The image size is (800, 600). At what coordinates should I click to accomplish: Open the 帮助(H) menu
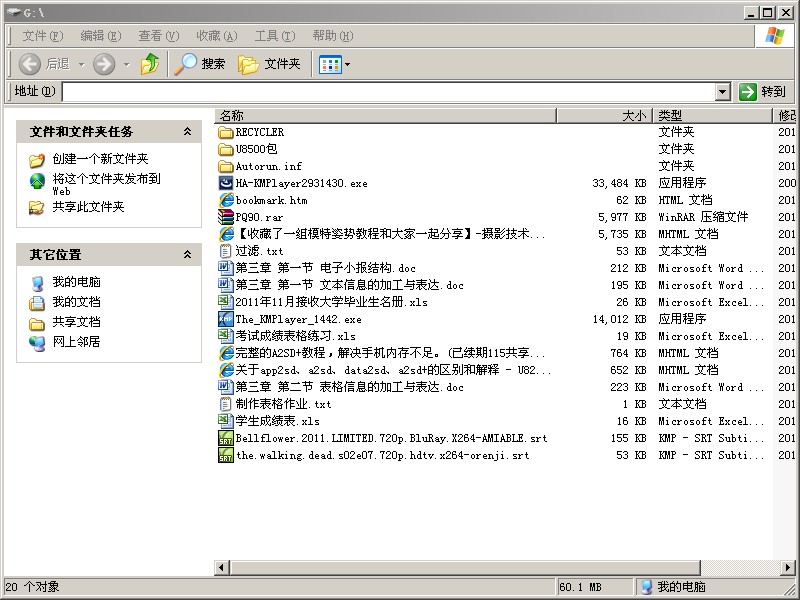333,36
